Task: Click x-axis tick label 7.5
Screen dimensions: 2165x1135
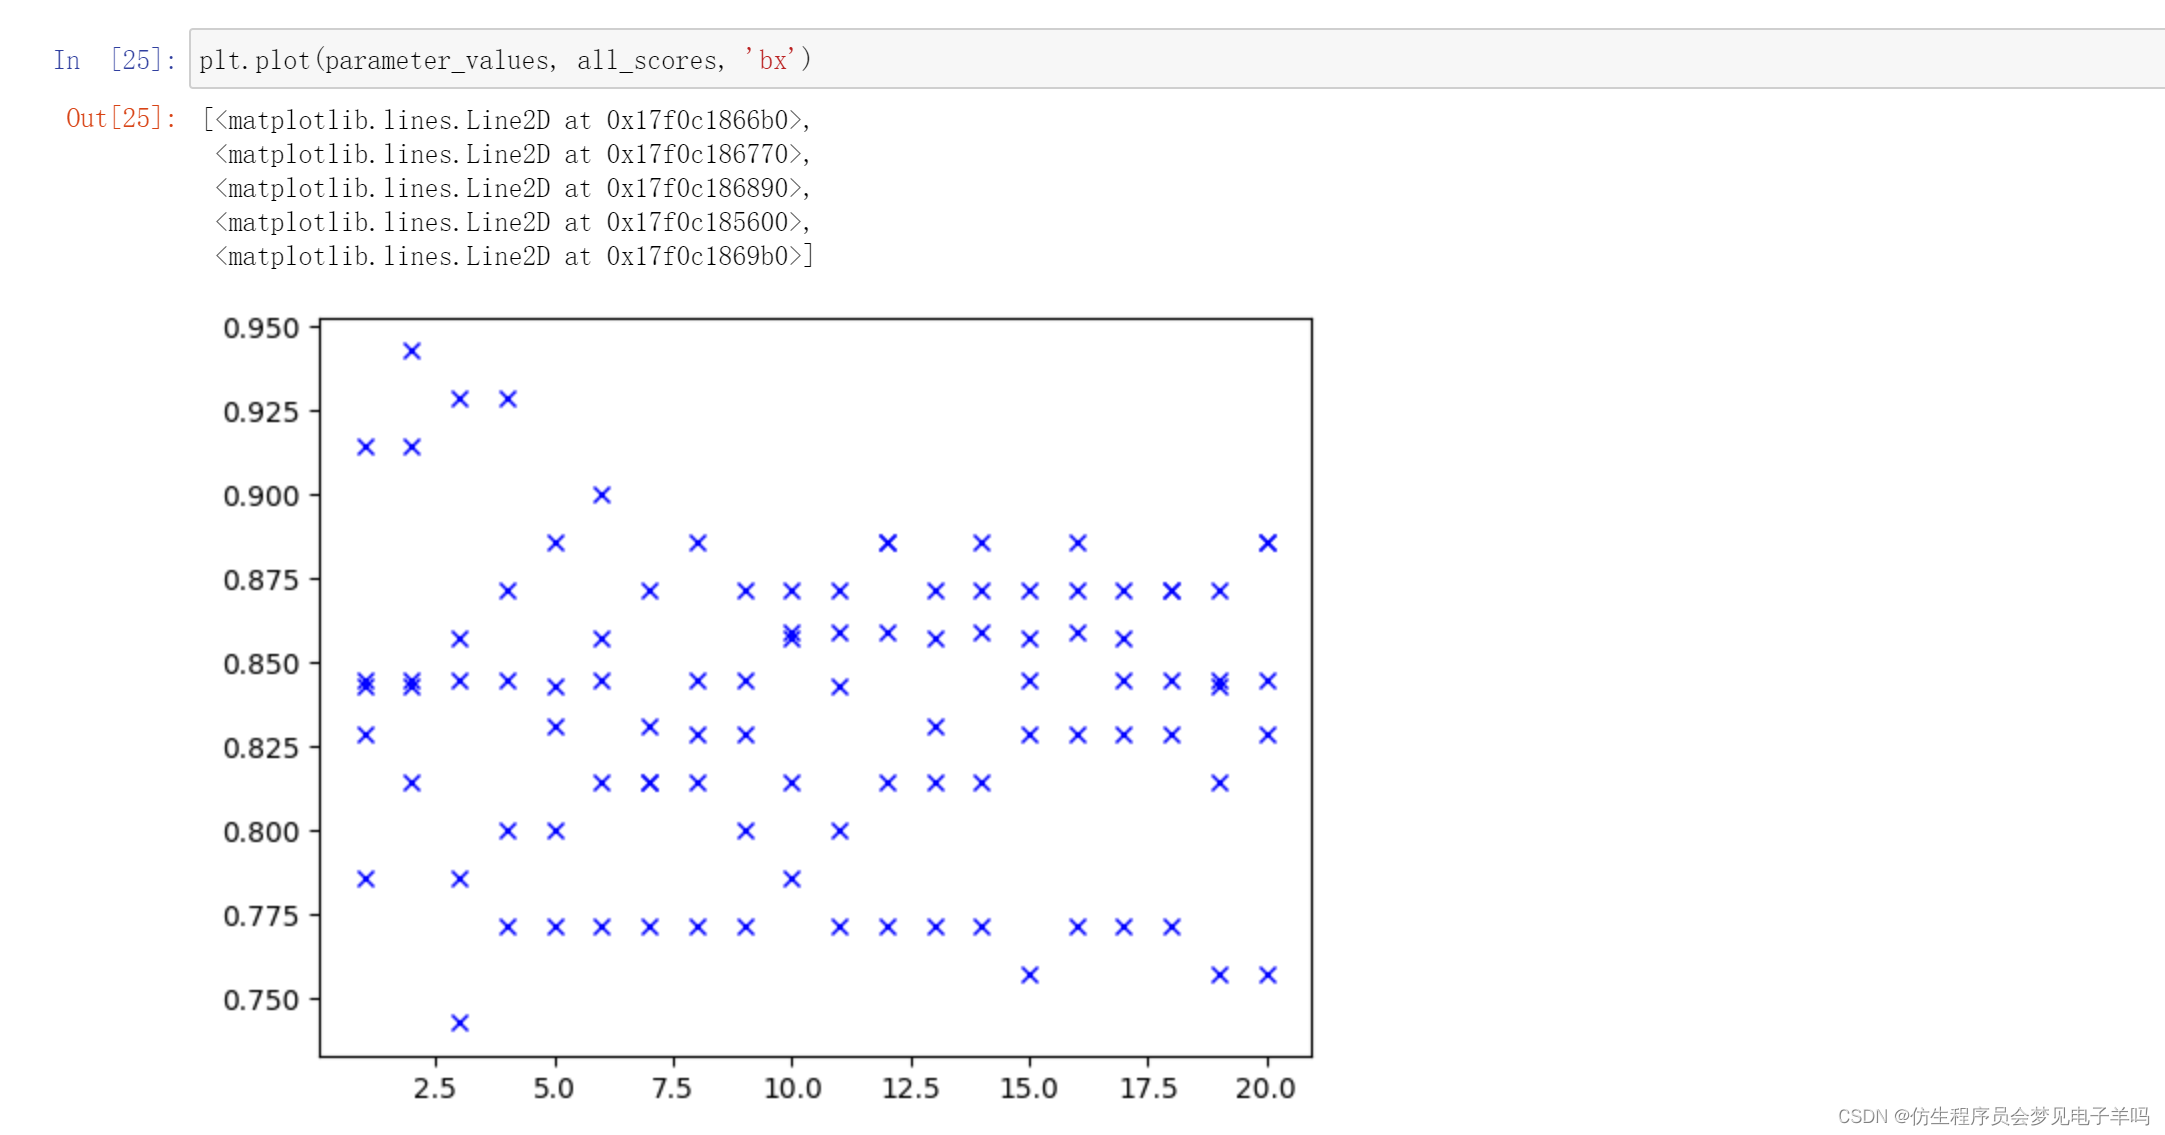Action: (672, 1088)
